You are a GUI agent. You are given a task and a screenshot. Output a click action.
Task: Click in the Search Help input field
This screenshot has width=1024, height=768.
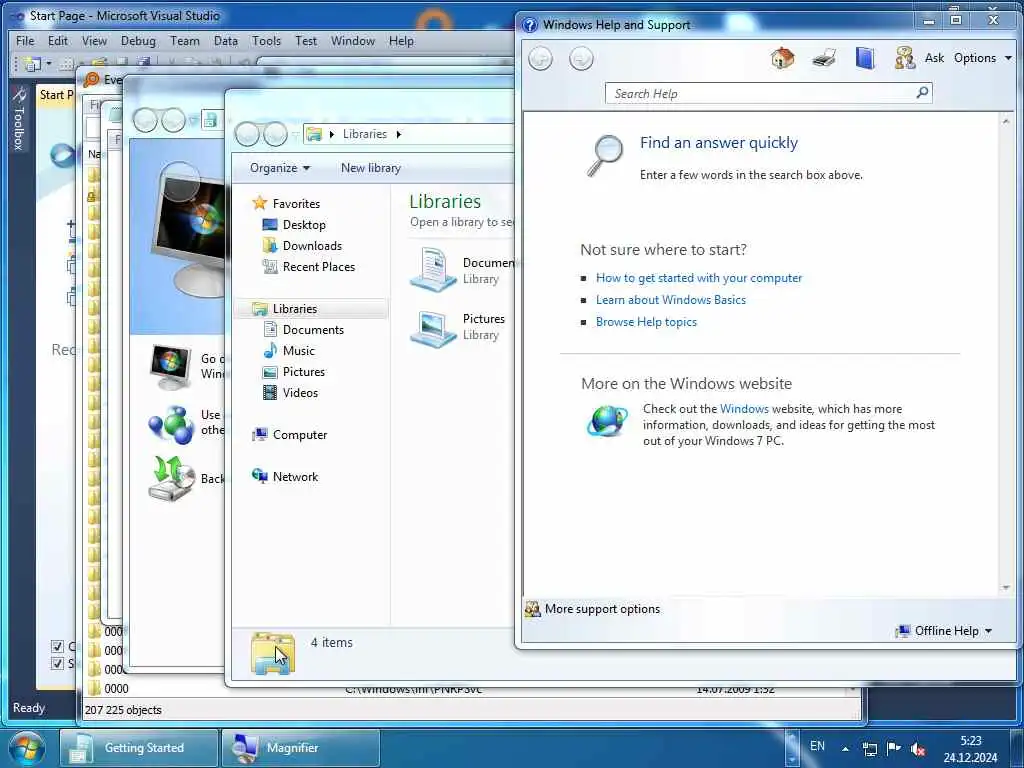[761, 93]
